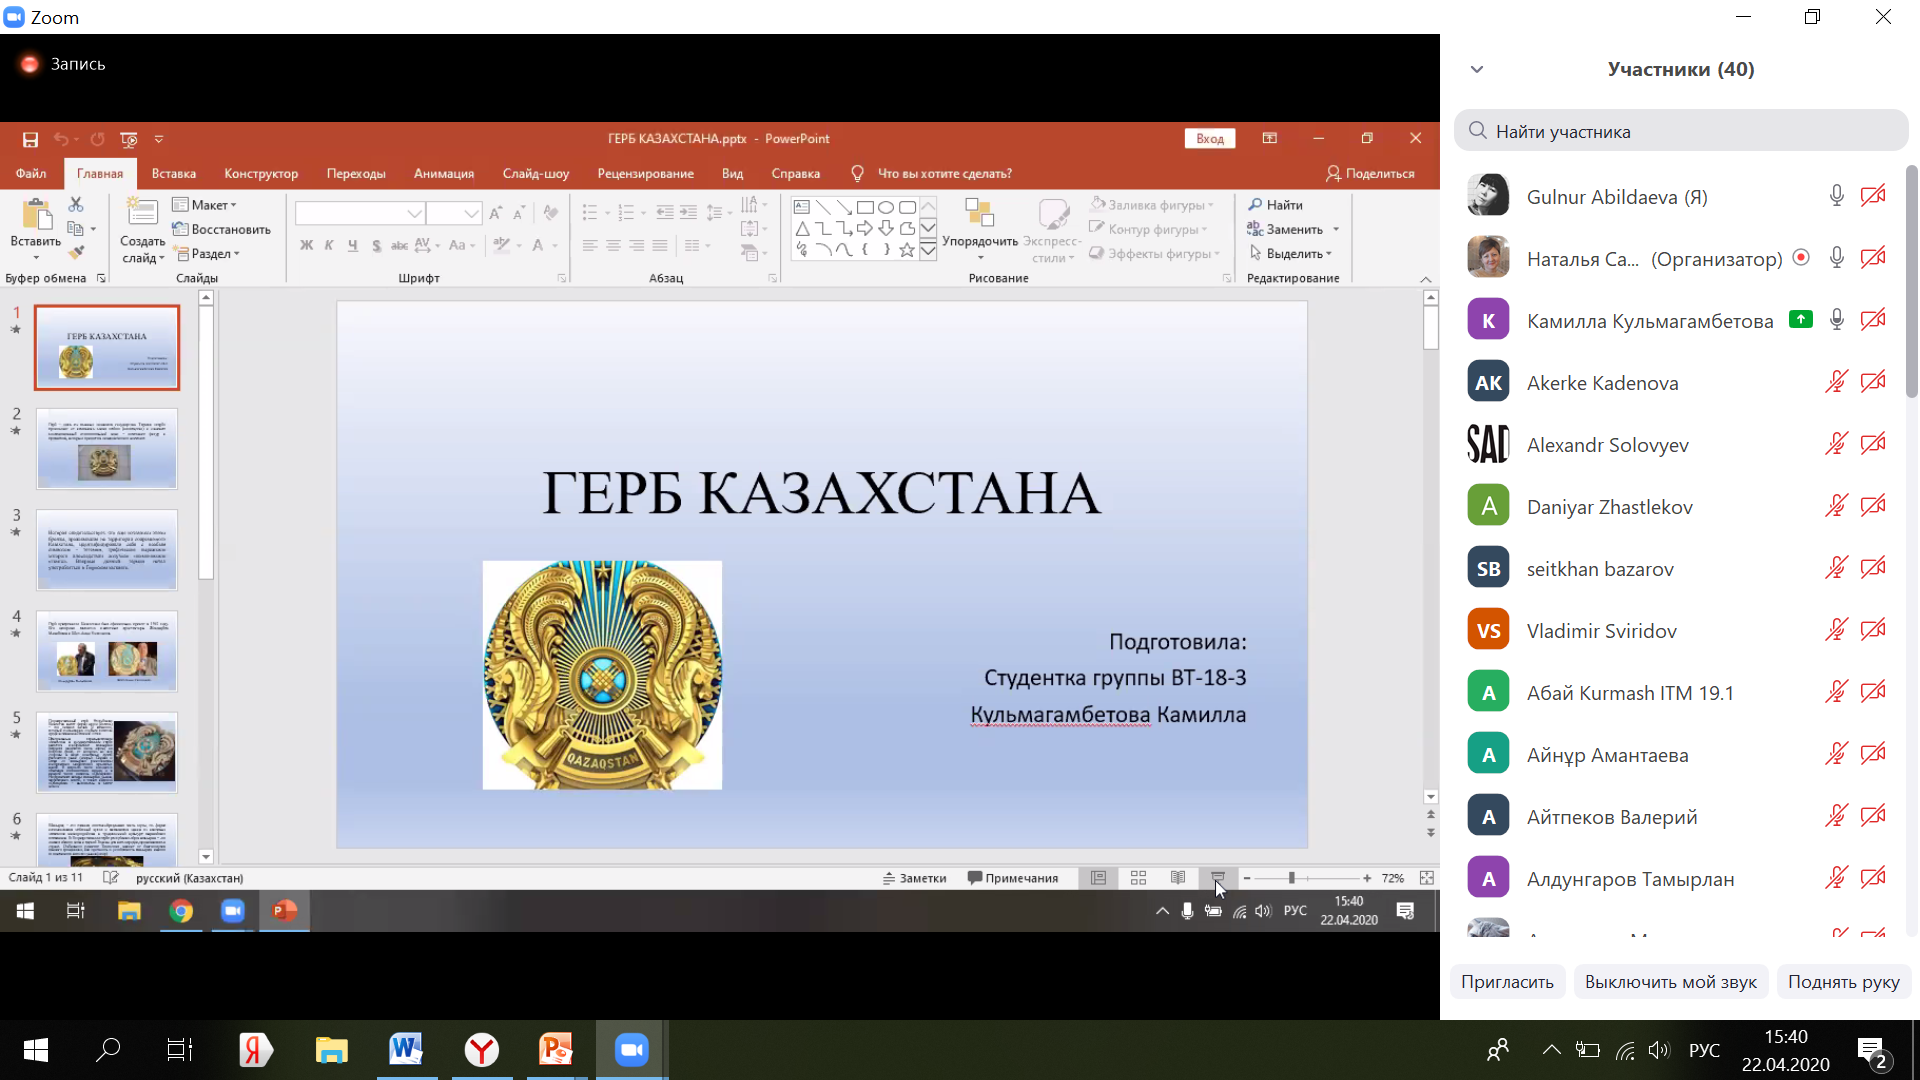Click the Format Painter brush icon
This screenshot has width=1920, height=1080.
click(x=76, y=252)
